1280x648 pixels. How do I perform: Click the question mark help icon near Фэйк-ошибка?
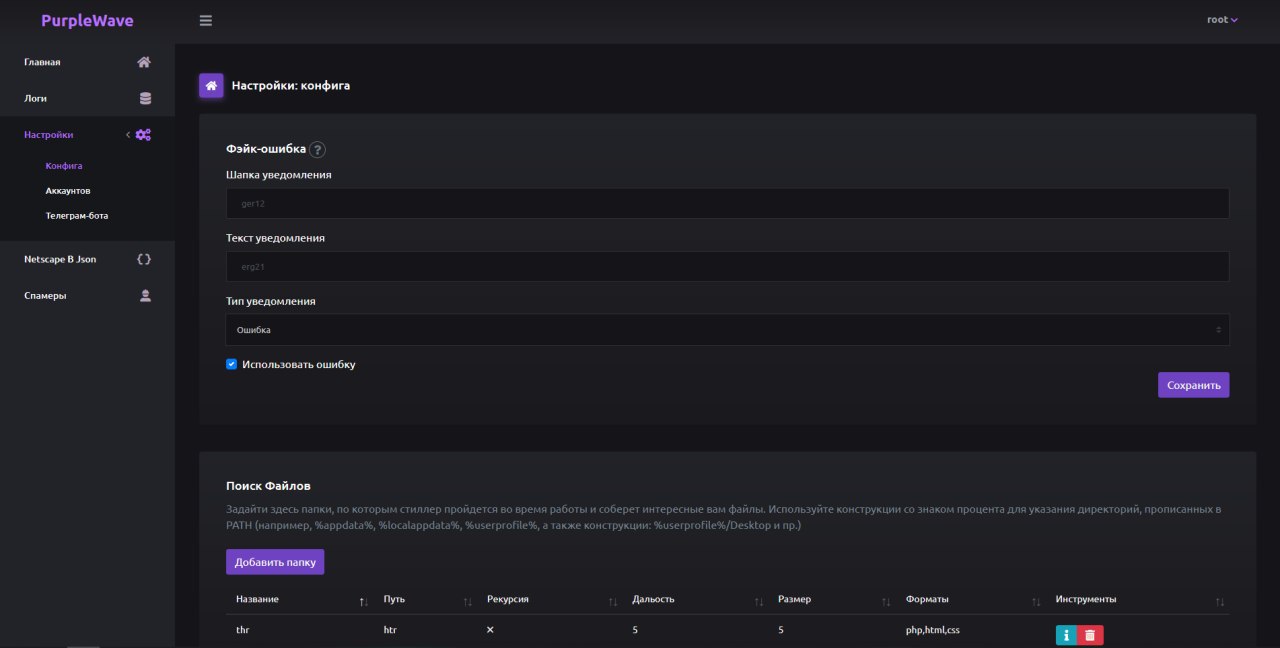317,150
